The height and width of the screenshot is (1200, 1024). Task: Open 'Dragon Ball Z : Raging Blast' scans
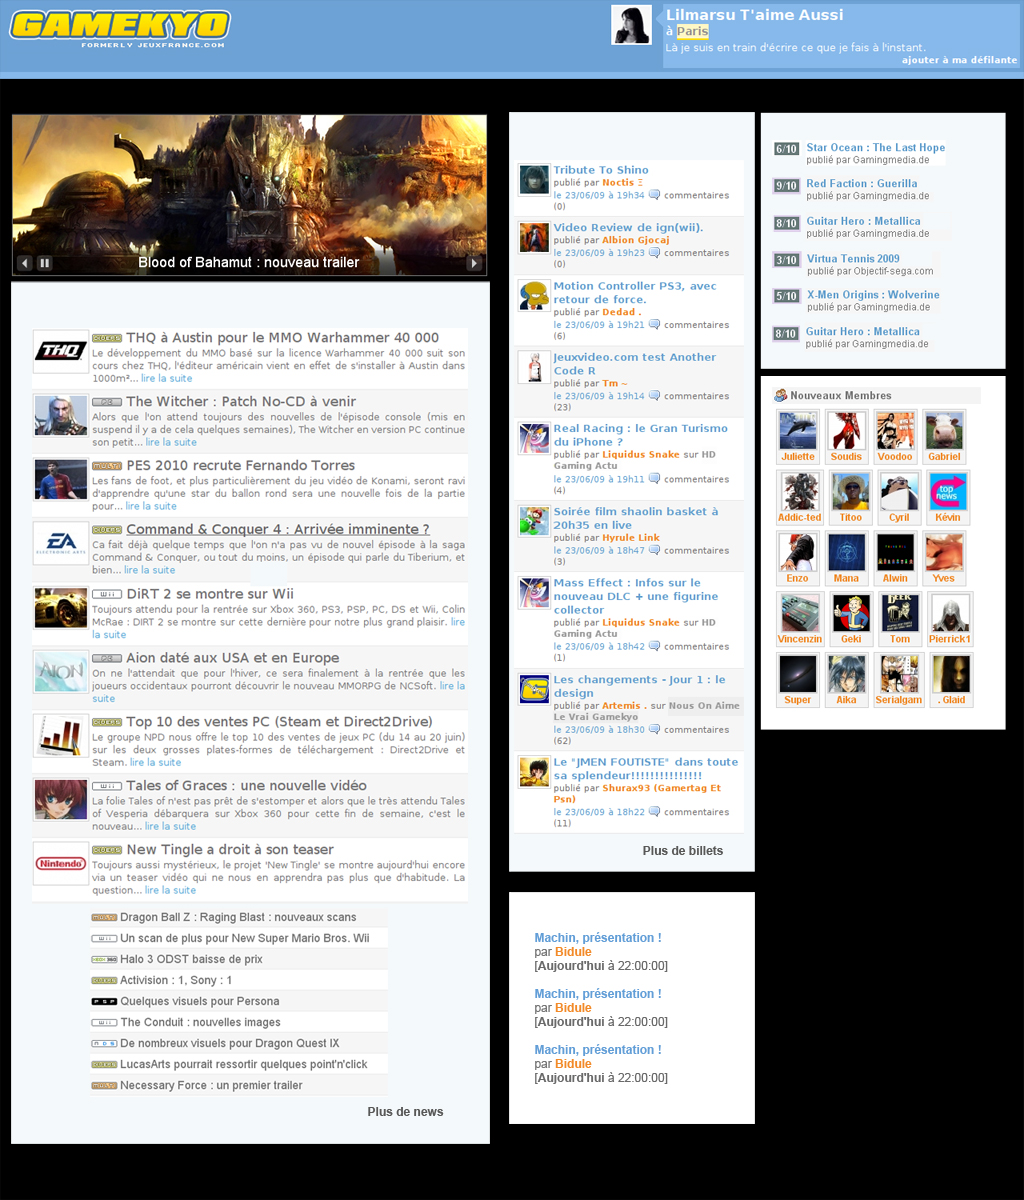coord(238,917)
